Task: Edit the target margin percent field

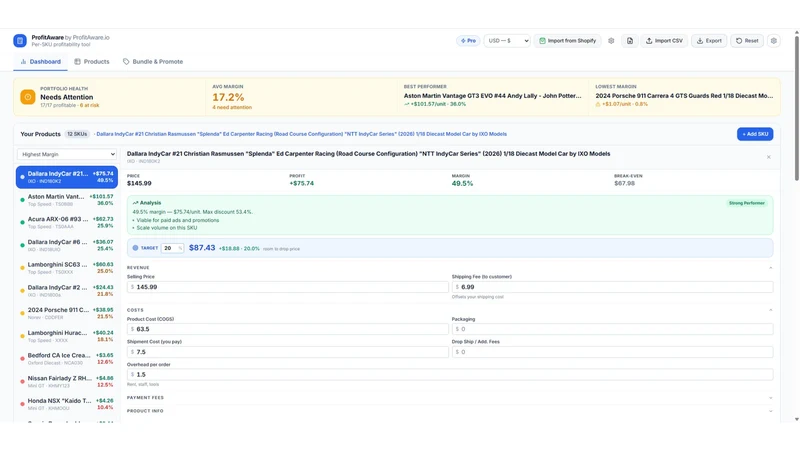Action: coord(172,248)
